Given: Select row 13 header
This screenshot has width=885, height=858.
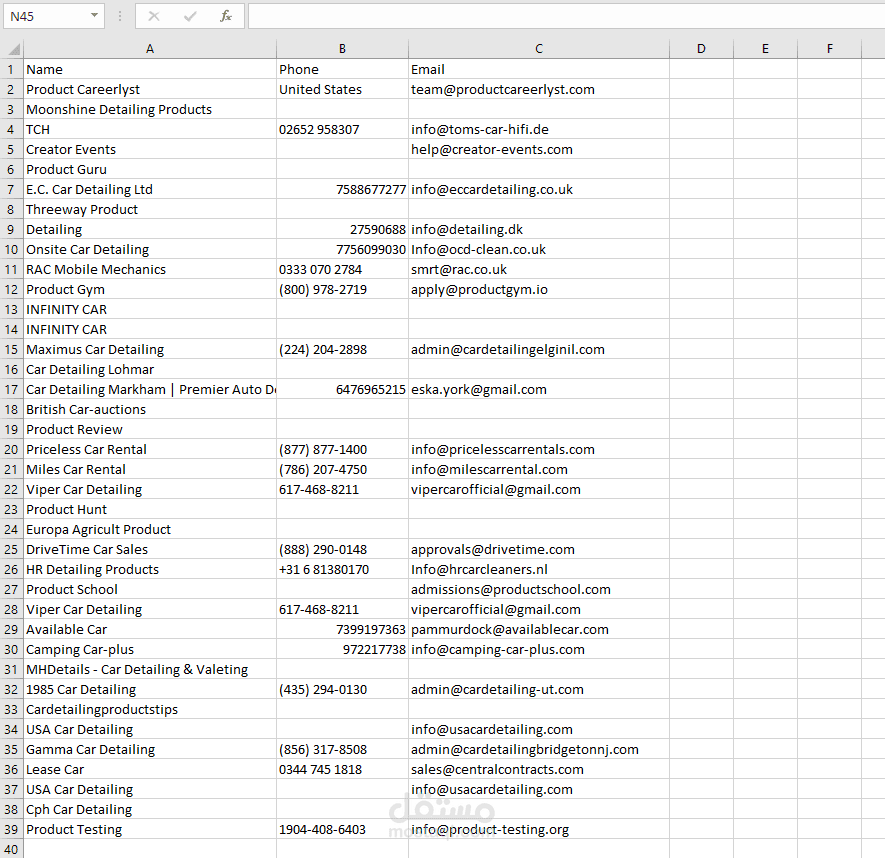Looking at the screenshot, I should pos(11,309).
